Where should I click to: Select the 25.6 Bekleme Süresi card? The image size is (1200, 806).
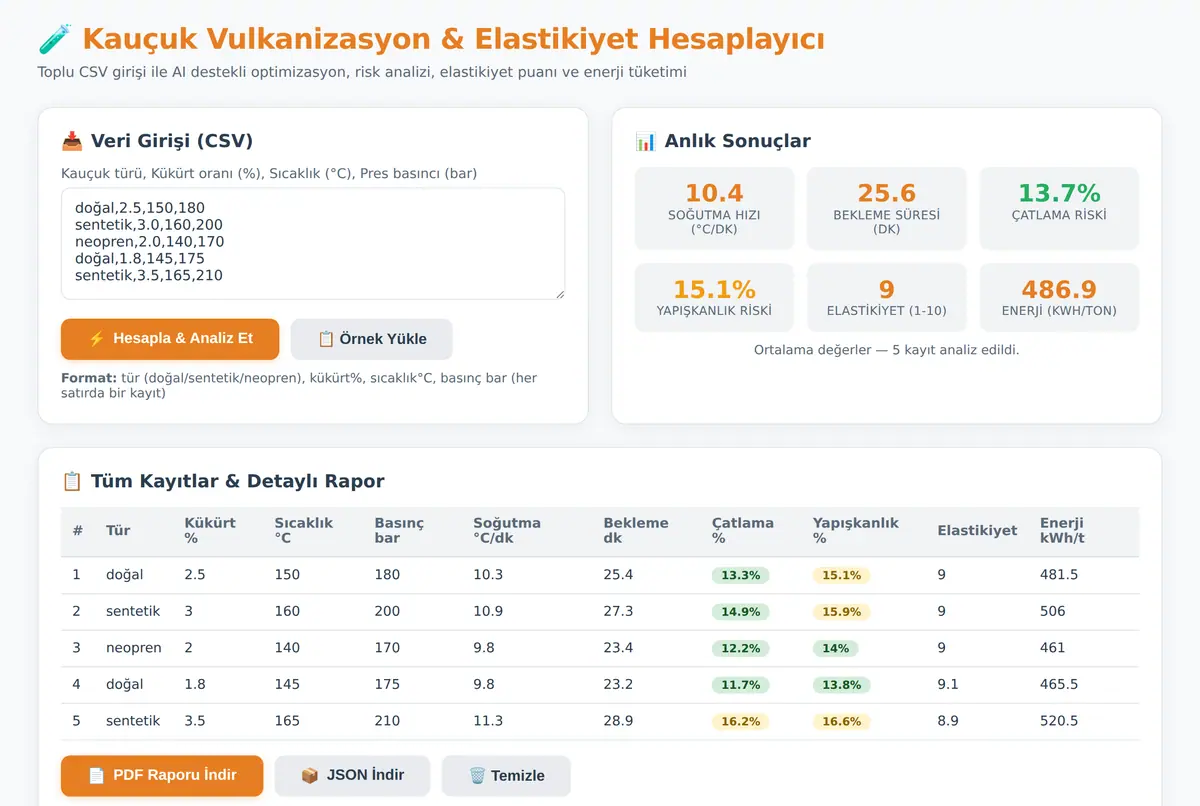point(887,208)
